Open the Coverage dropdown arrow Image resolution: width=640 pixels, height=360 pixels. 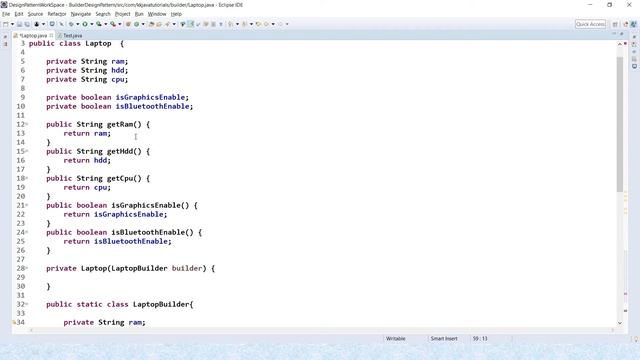click(x=105, y=24)
